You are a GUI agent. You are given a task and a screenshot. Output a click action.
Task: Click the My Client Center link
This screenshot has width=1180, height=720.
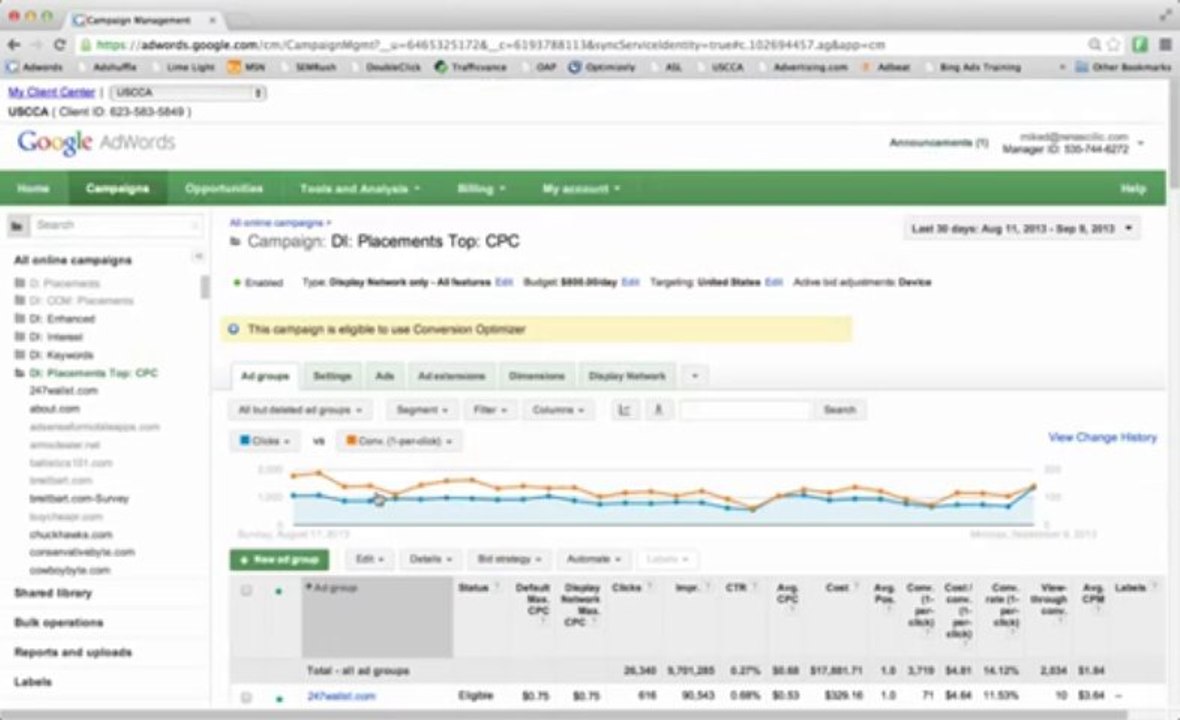pos(51,93)
